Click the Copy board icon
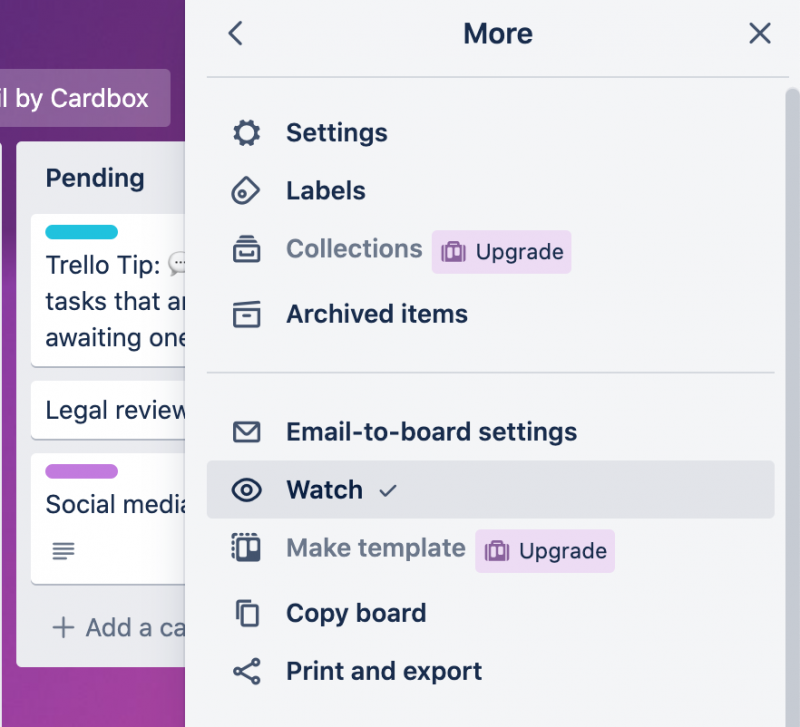Viewport: 800px width, 727px height. tap(246, 613)
